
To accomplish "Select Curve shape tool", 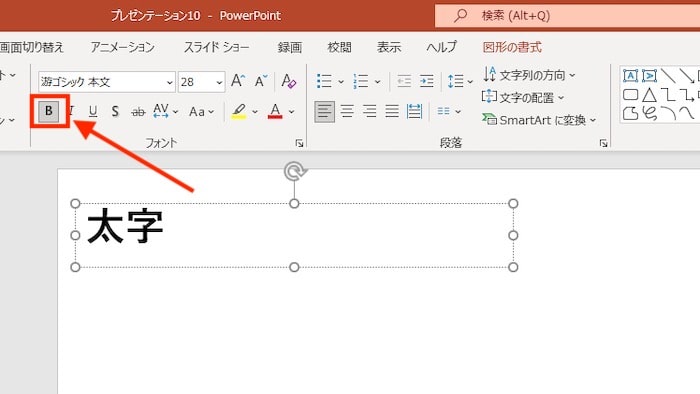I will 687,113.
